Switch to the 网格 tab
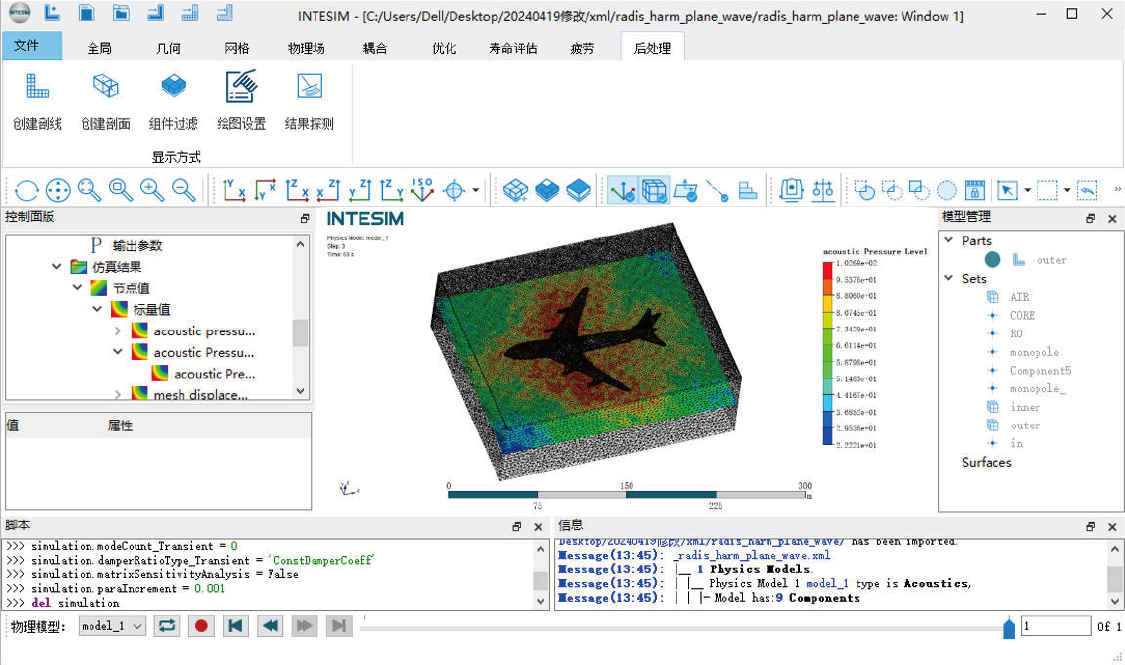1125x665 pixels. pos(236,48)
